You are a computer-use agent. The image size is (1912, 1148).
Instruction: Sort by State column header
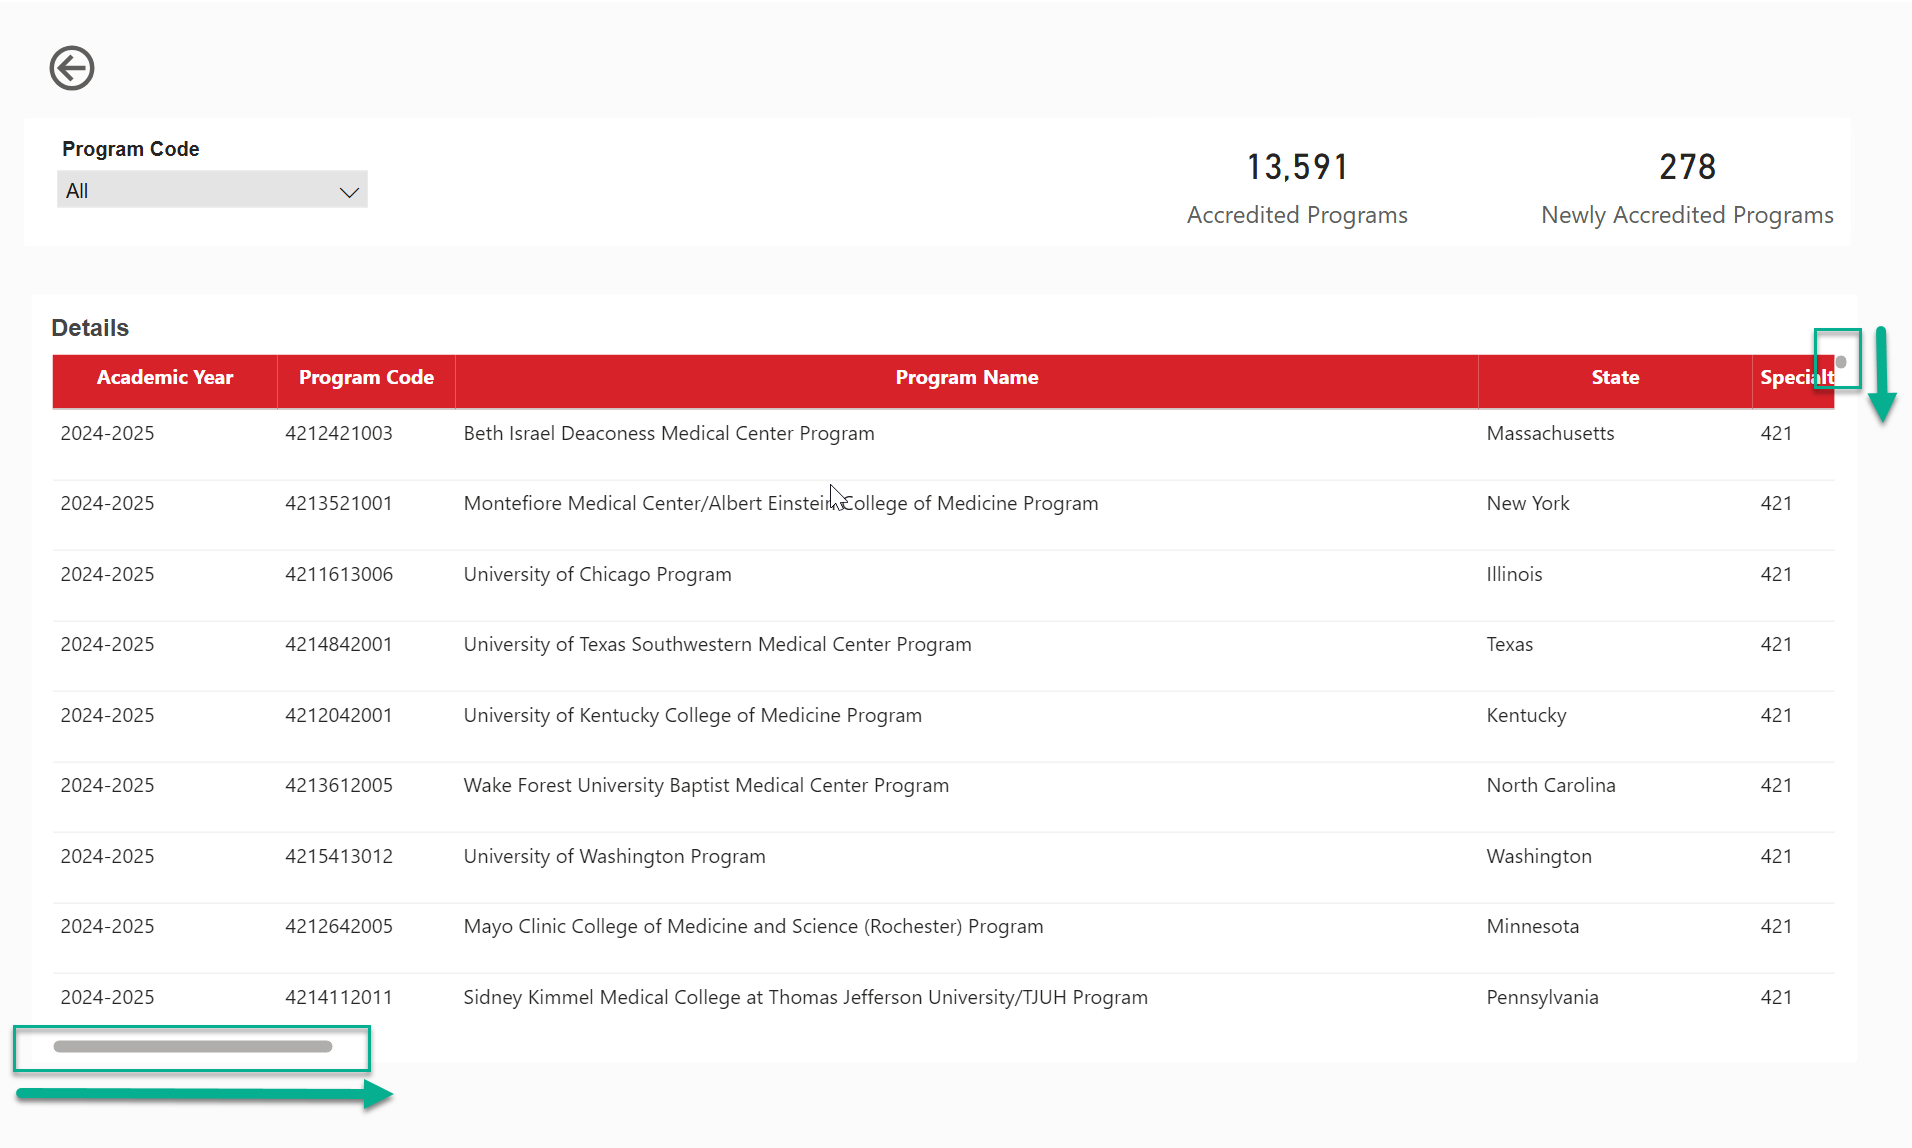[x=1615, y=378]
